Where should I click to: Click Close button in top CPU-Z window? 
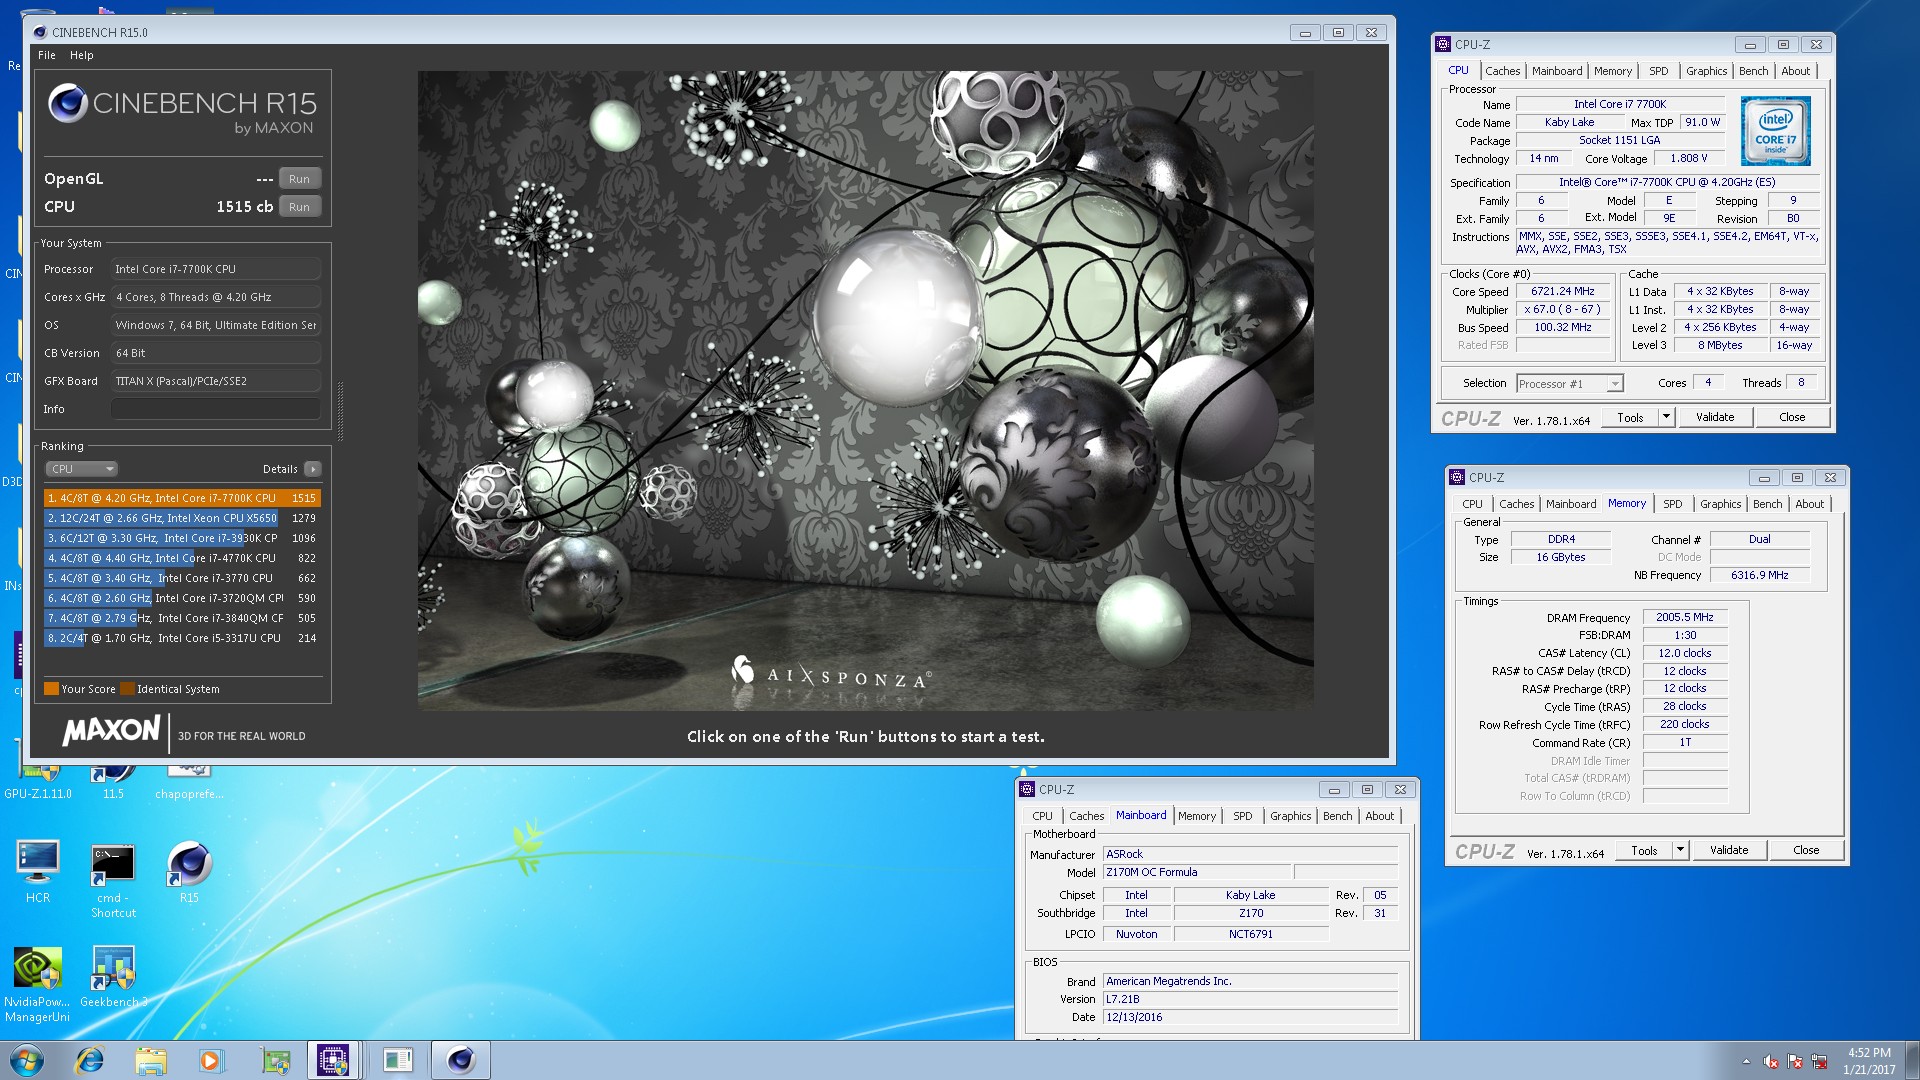1792,418
